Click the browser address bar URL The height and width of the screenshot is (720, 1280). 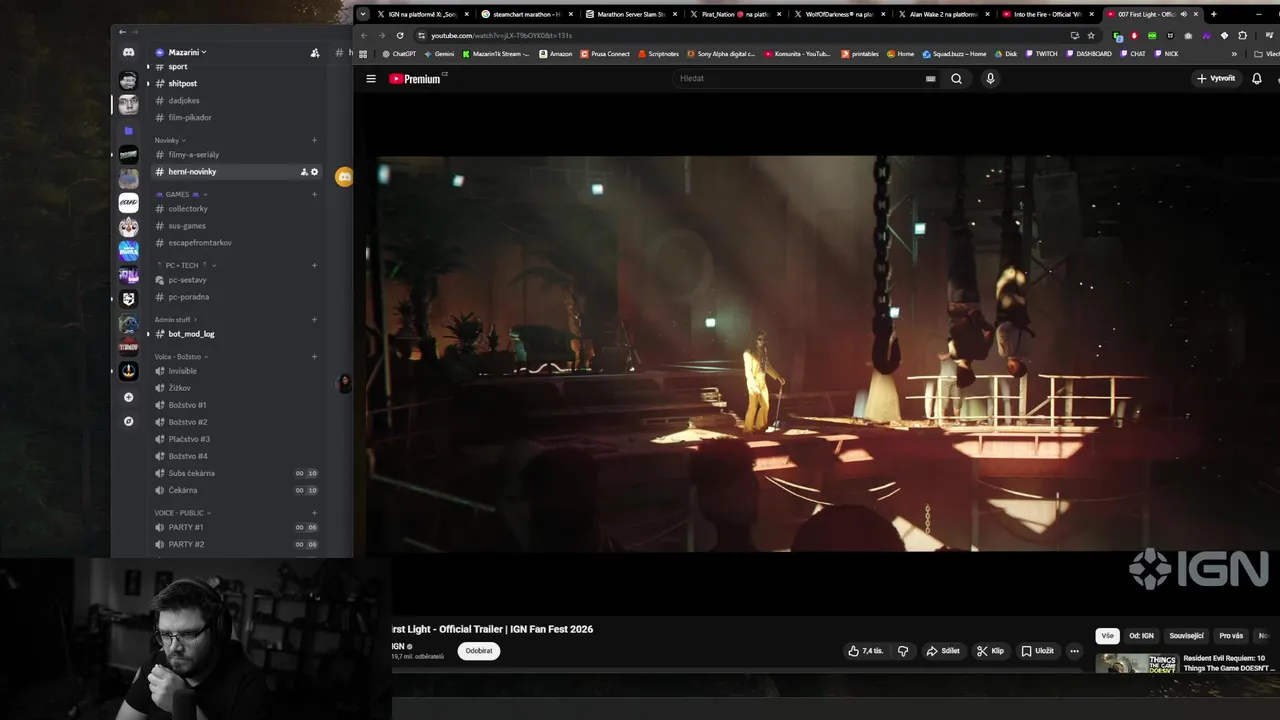(x=500, y=35)
